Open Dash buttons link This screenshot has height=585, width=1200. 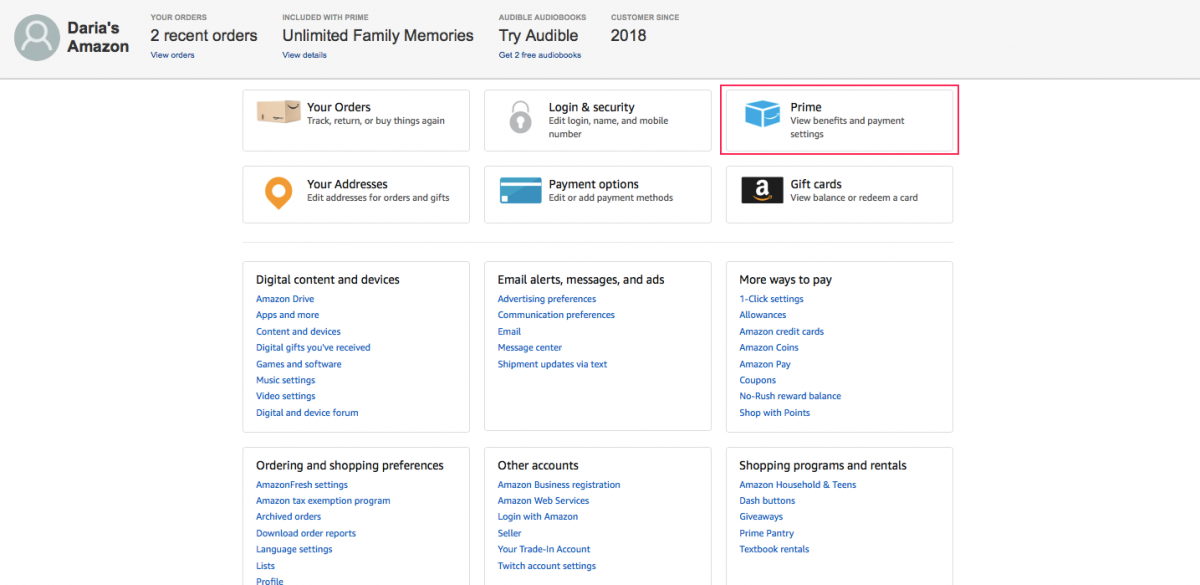[767, 501]
